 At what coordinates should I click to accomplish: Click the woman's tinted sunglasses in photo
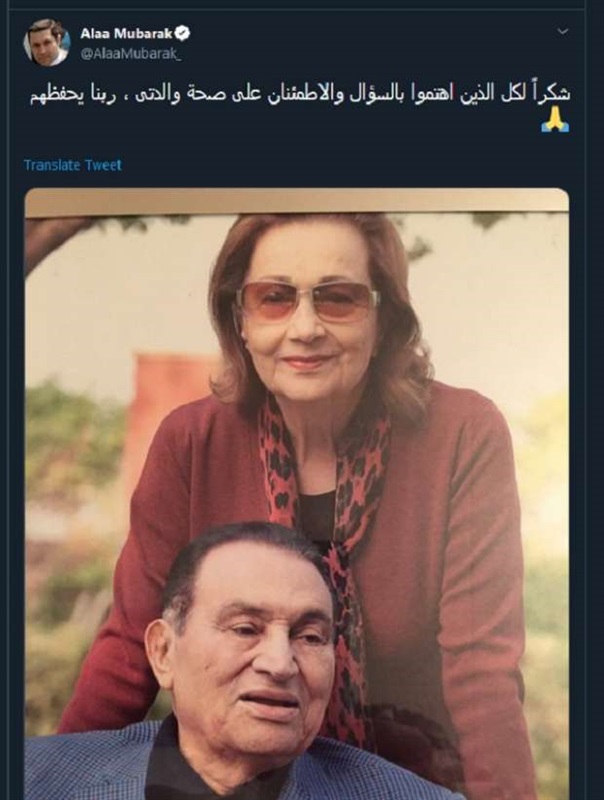pyautogui.click(x=307, y=299)
